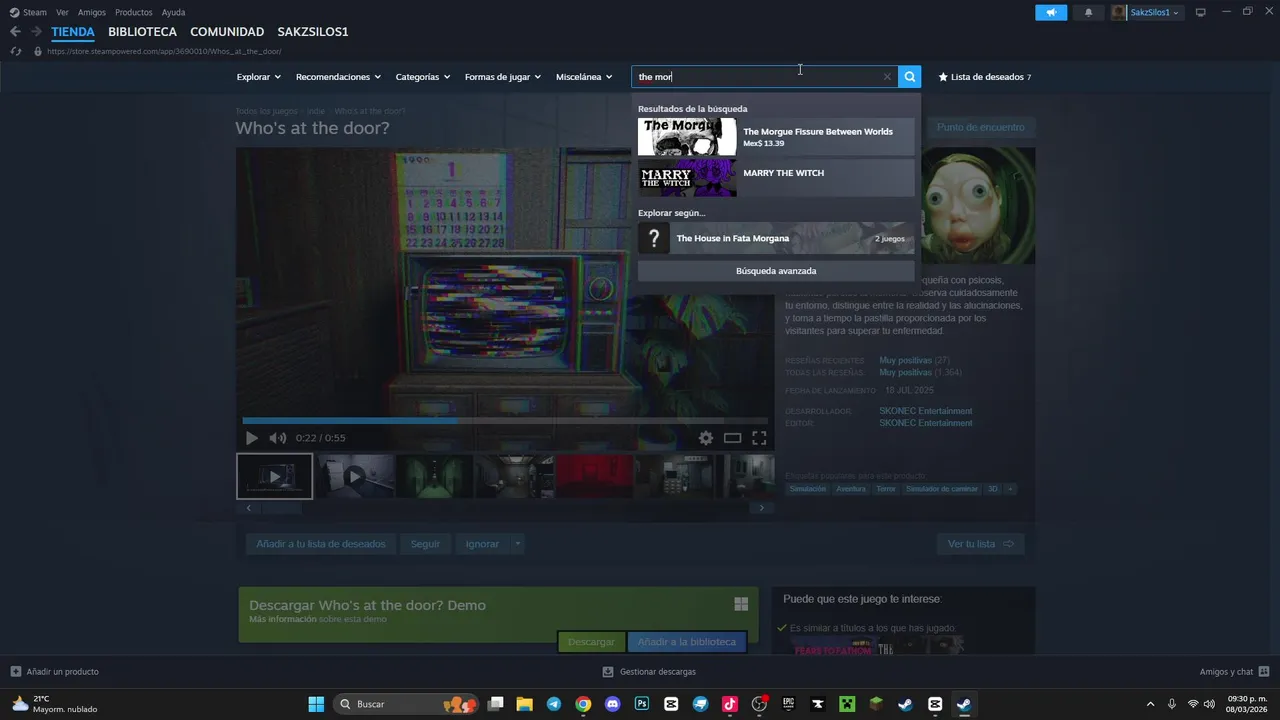Click the Seguir button

pos(425,544)
